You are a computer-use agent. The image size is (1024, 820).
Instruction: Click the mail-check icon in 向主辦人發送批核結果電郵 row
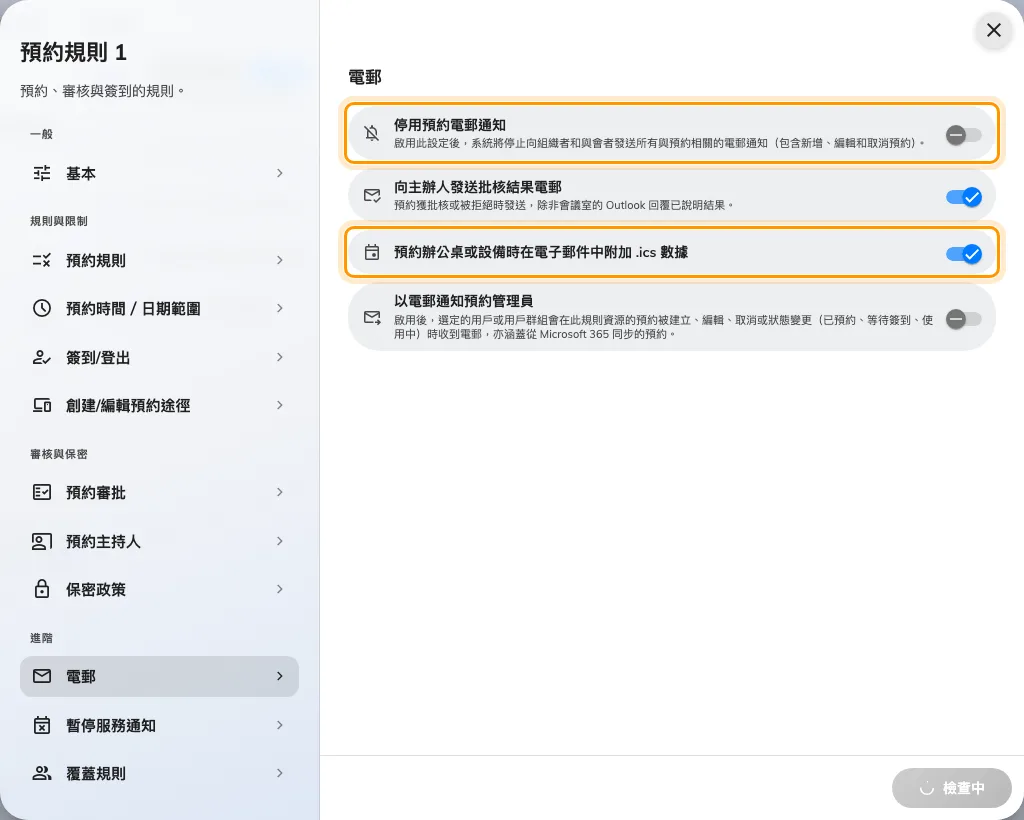pyautogui.click(x=372, y=195)
